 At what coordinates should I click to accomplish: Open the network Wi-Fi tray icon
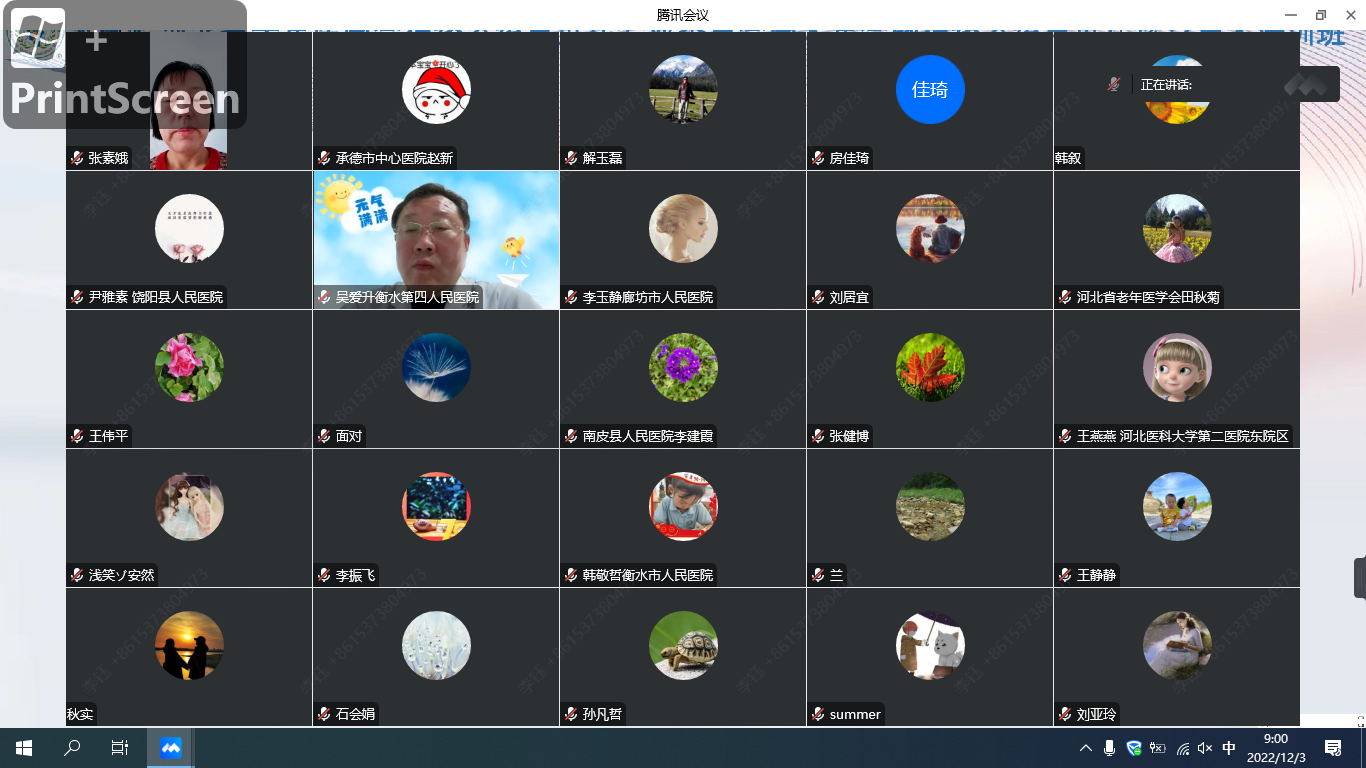click(x=1182, y=748)
